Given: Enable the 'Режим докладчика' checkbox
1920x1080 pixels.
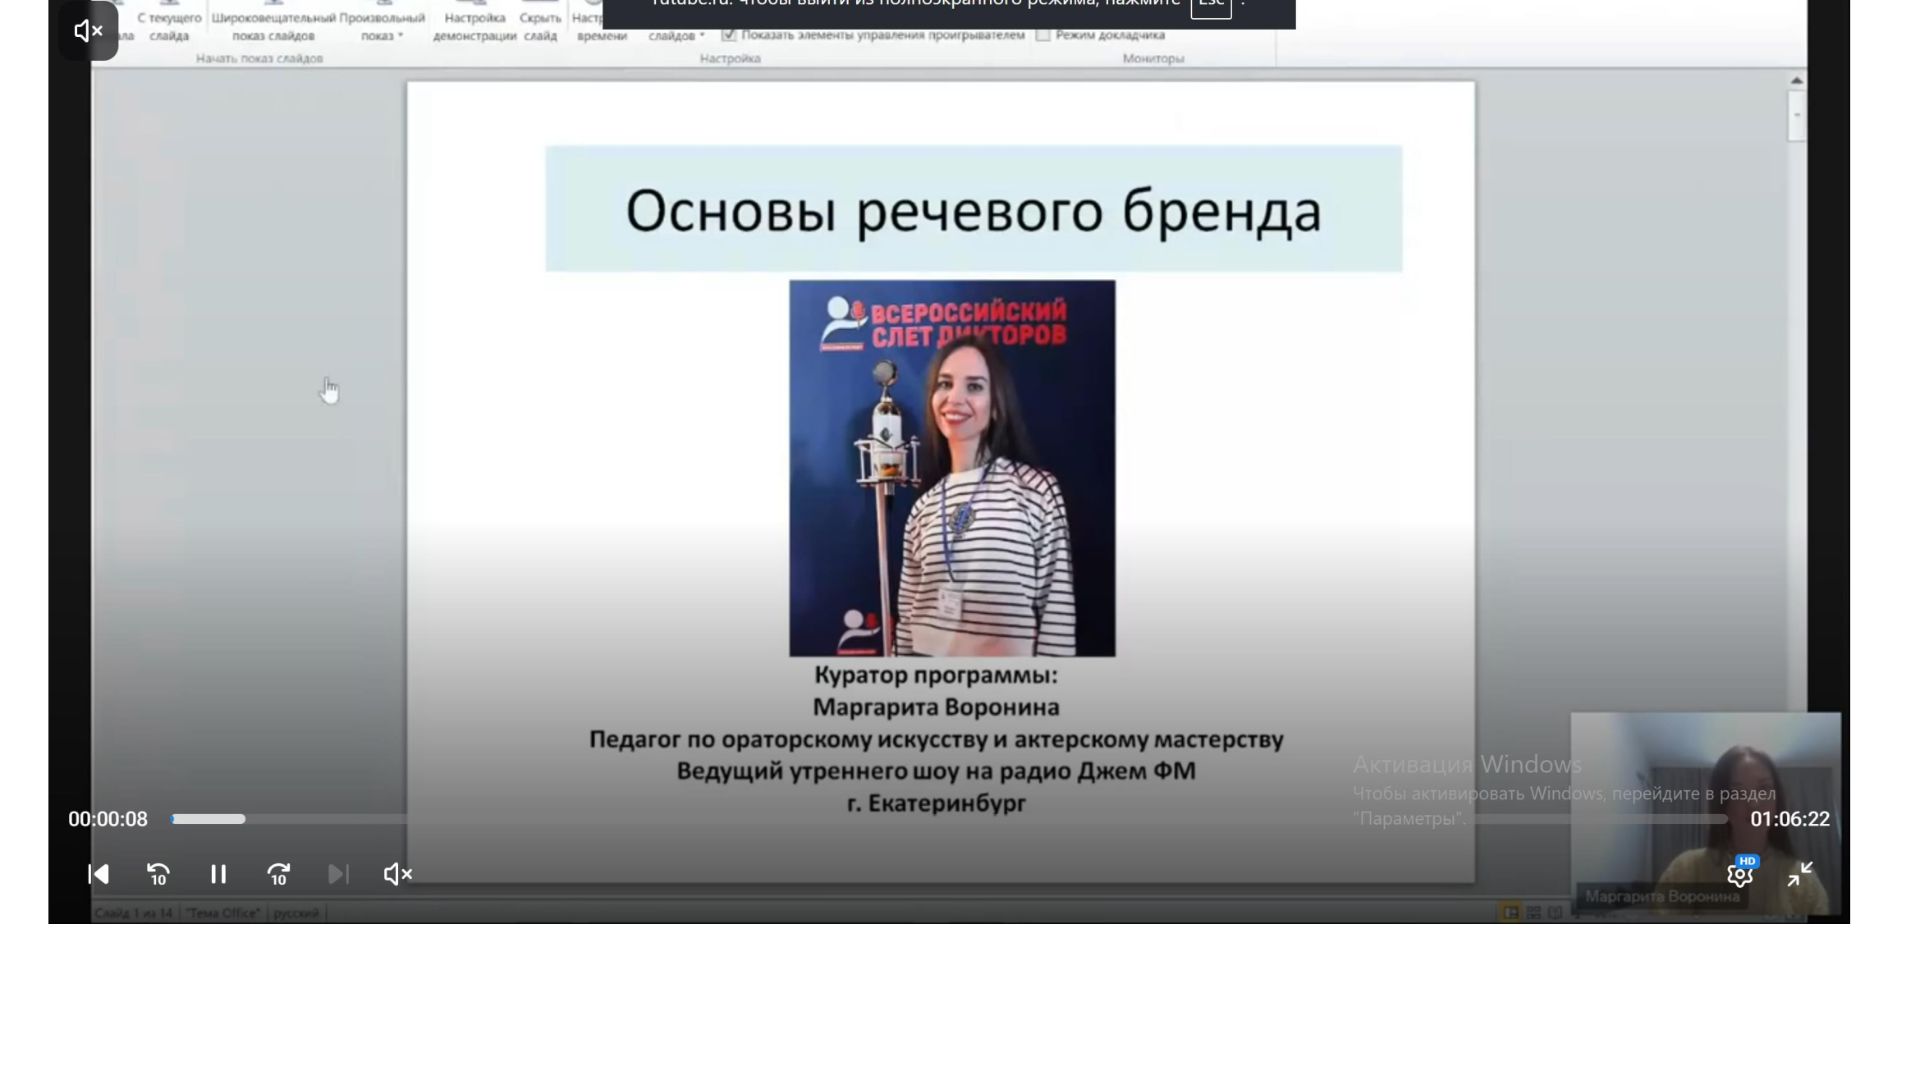Looking at the screenshot, I should pos(1043,35).
